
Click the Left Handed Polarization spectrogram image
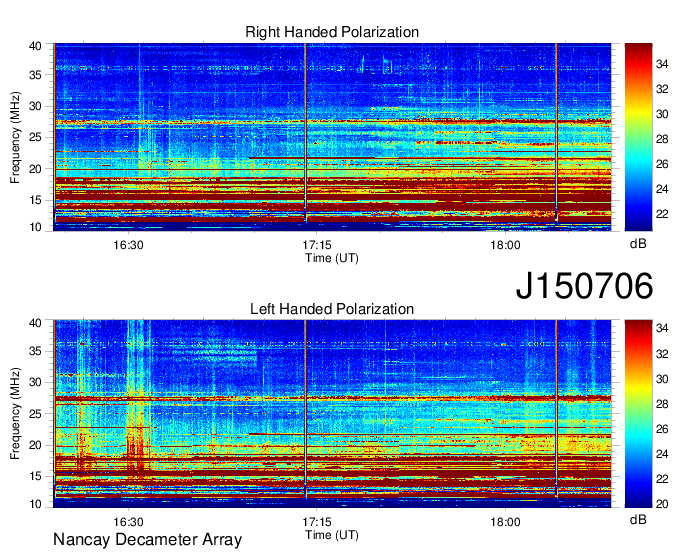tap(332, 414)
